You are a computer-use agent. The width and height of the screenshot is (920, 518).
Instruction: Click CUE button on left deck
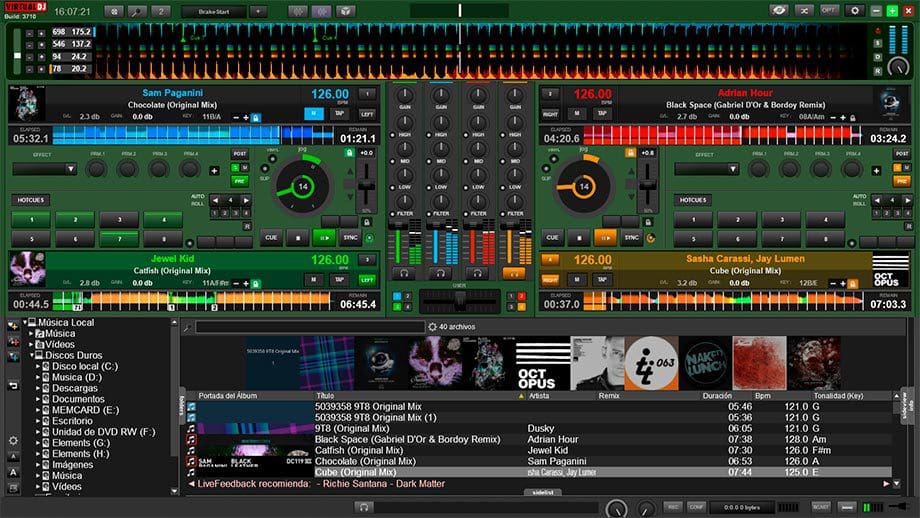271,238
